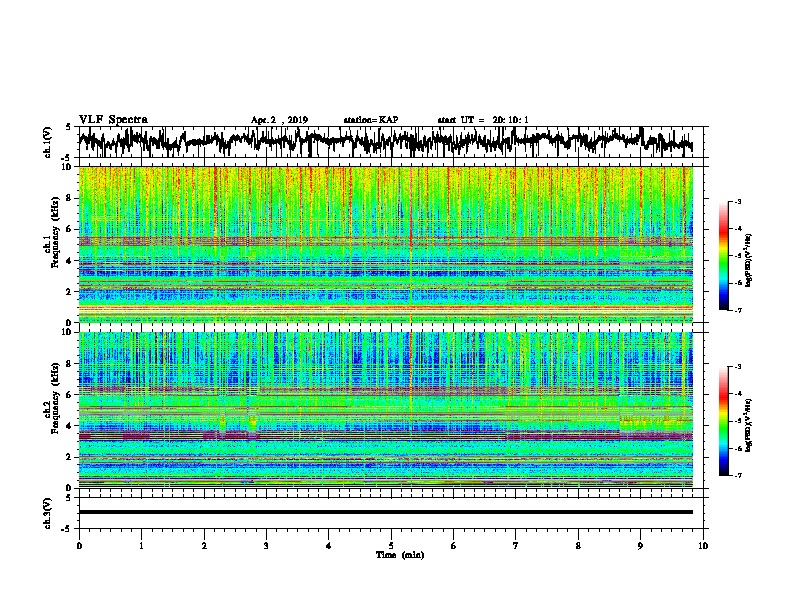
Task: Click the "-7" tick on ch.2 color bar
Action: 738,476
